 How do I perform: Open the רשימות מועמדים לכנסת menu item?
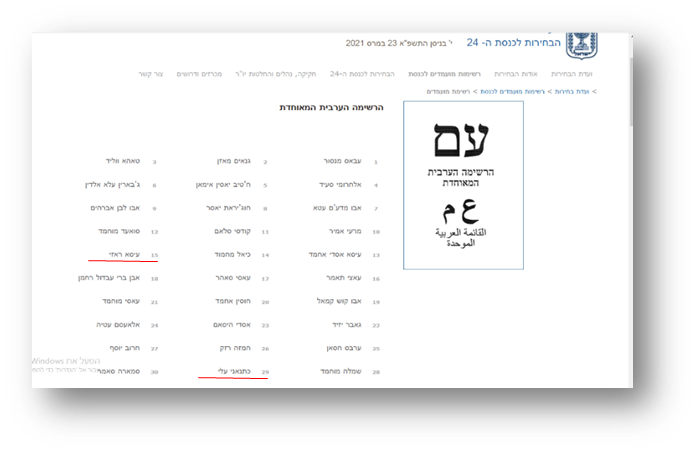(x=444, y=74)
